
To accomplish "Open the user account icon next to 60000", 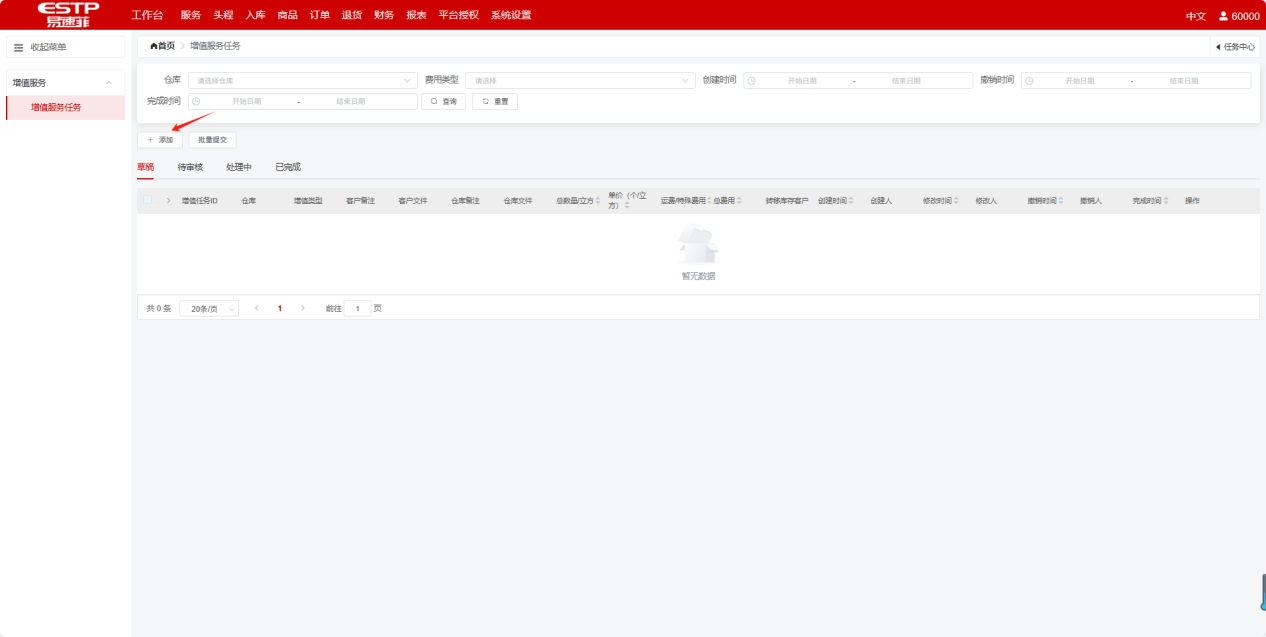I will click(x=1222, y=16).
